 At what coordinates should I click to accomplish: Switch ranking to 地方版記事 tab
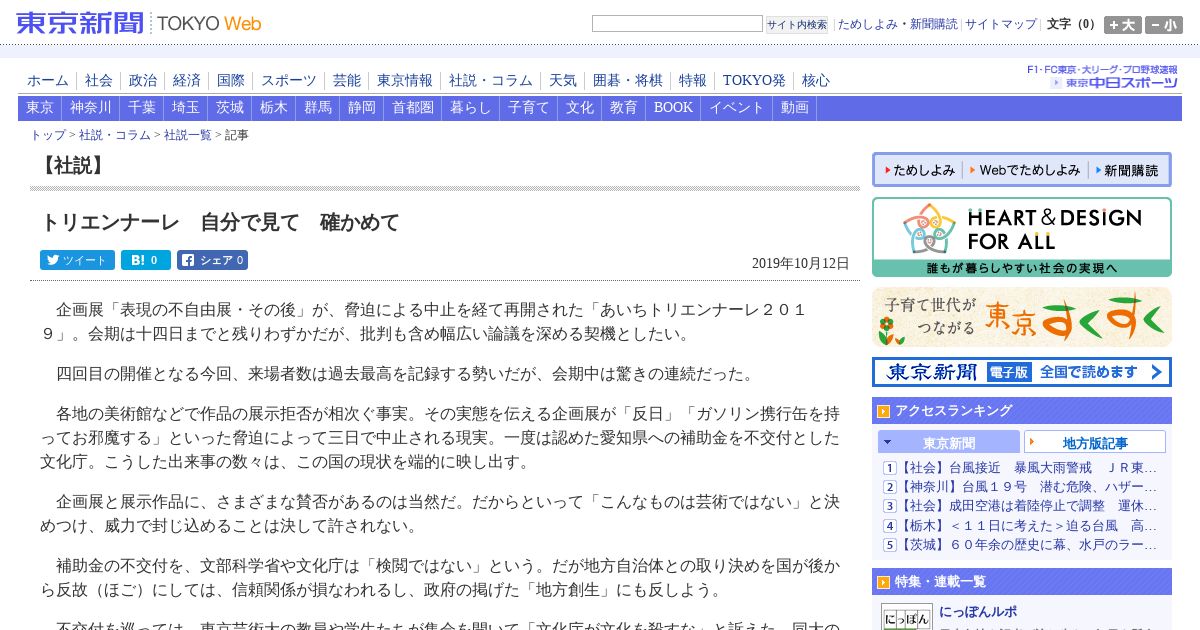pos(1095,442)
